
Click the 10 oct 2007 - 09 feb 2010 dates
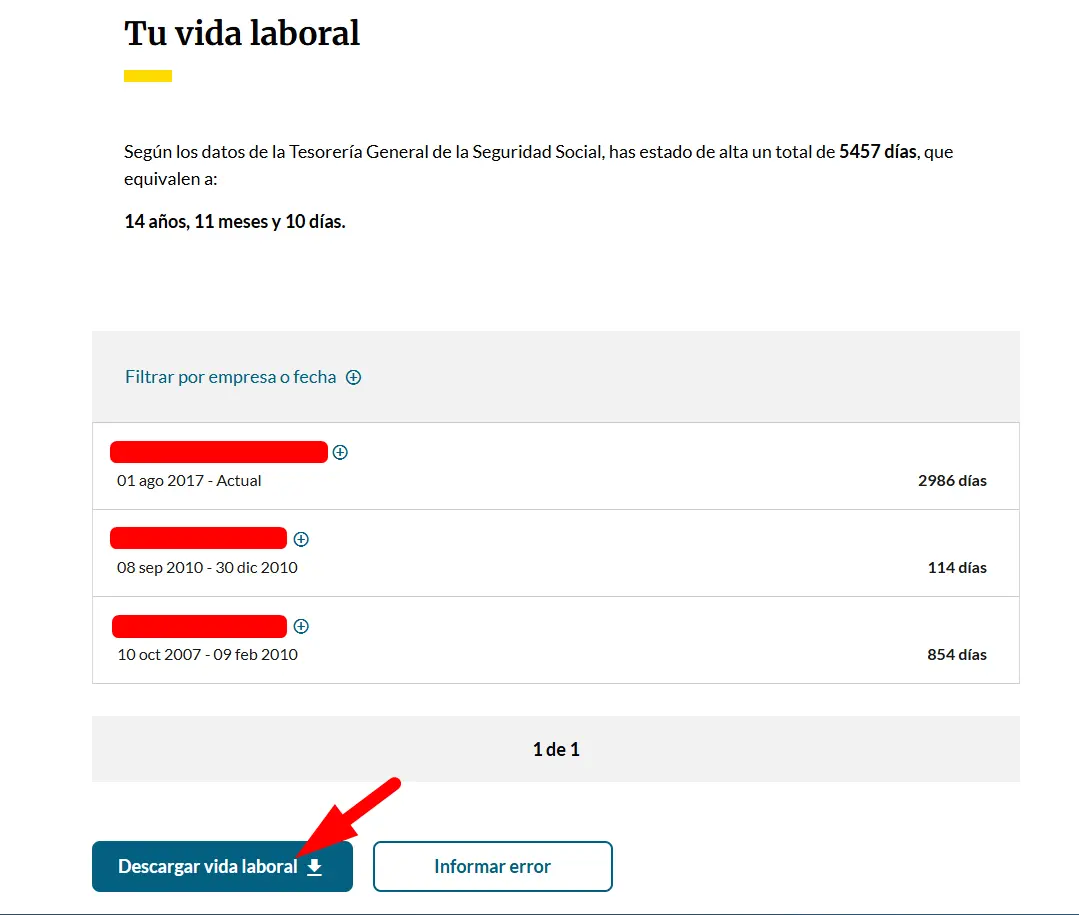coord(207,654)
